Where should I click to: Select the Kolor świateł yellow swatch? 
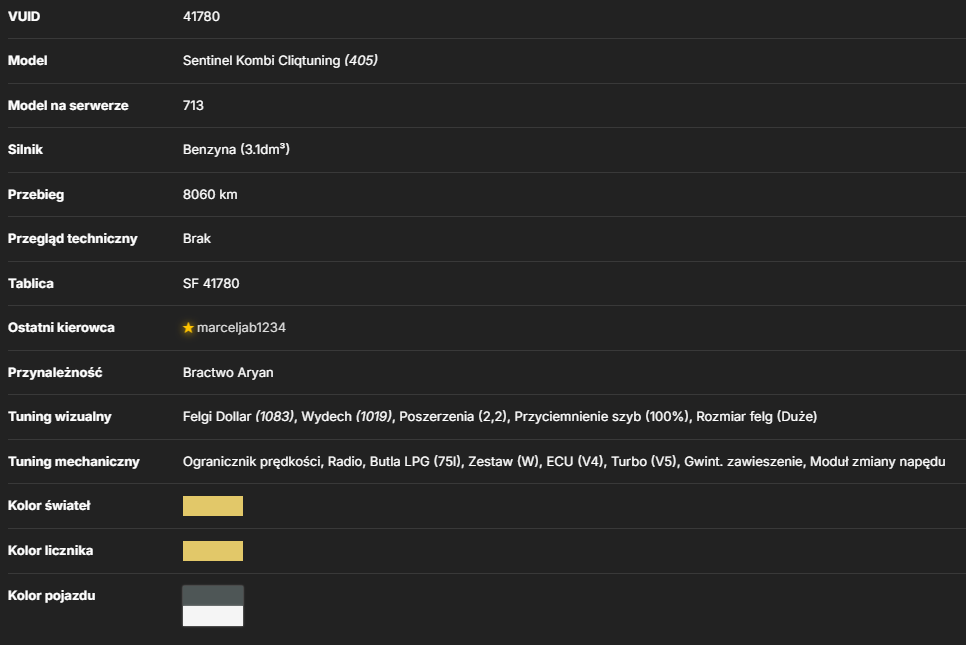pos(213,506)
